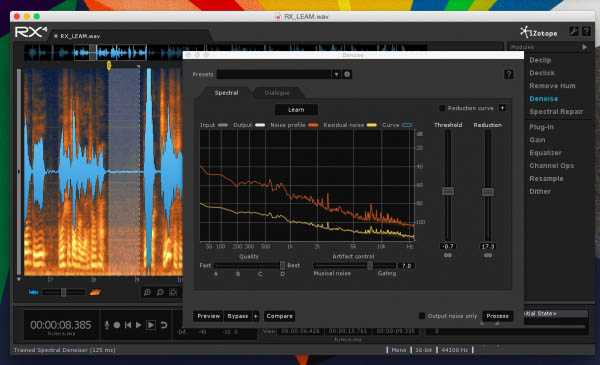Screen dimensions: 600x365
Task: Adjust the waveform/spectrogram blend slider
Action: 64,292
